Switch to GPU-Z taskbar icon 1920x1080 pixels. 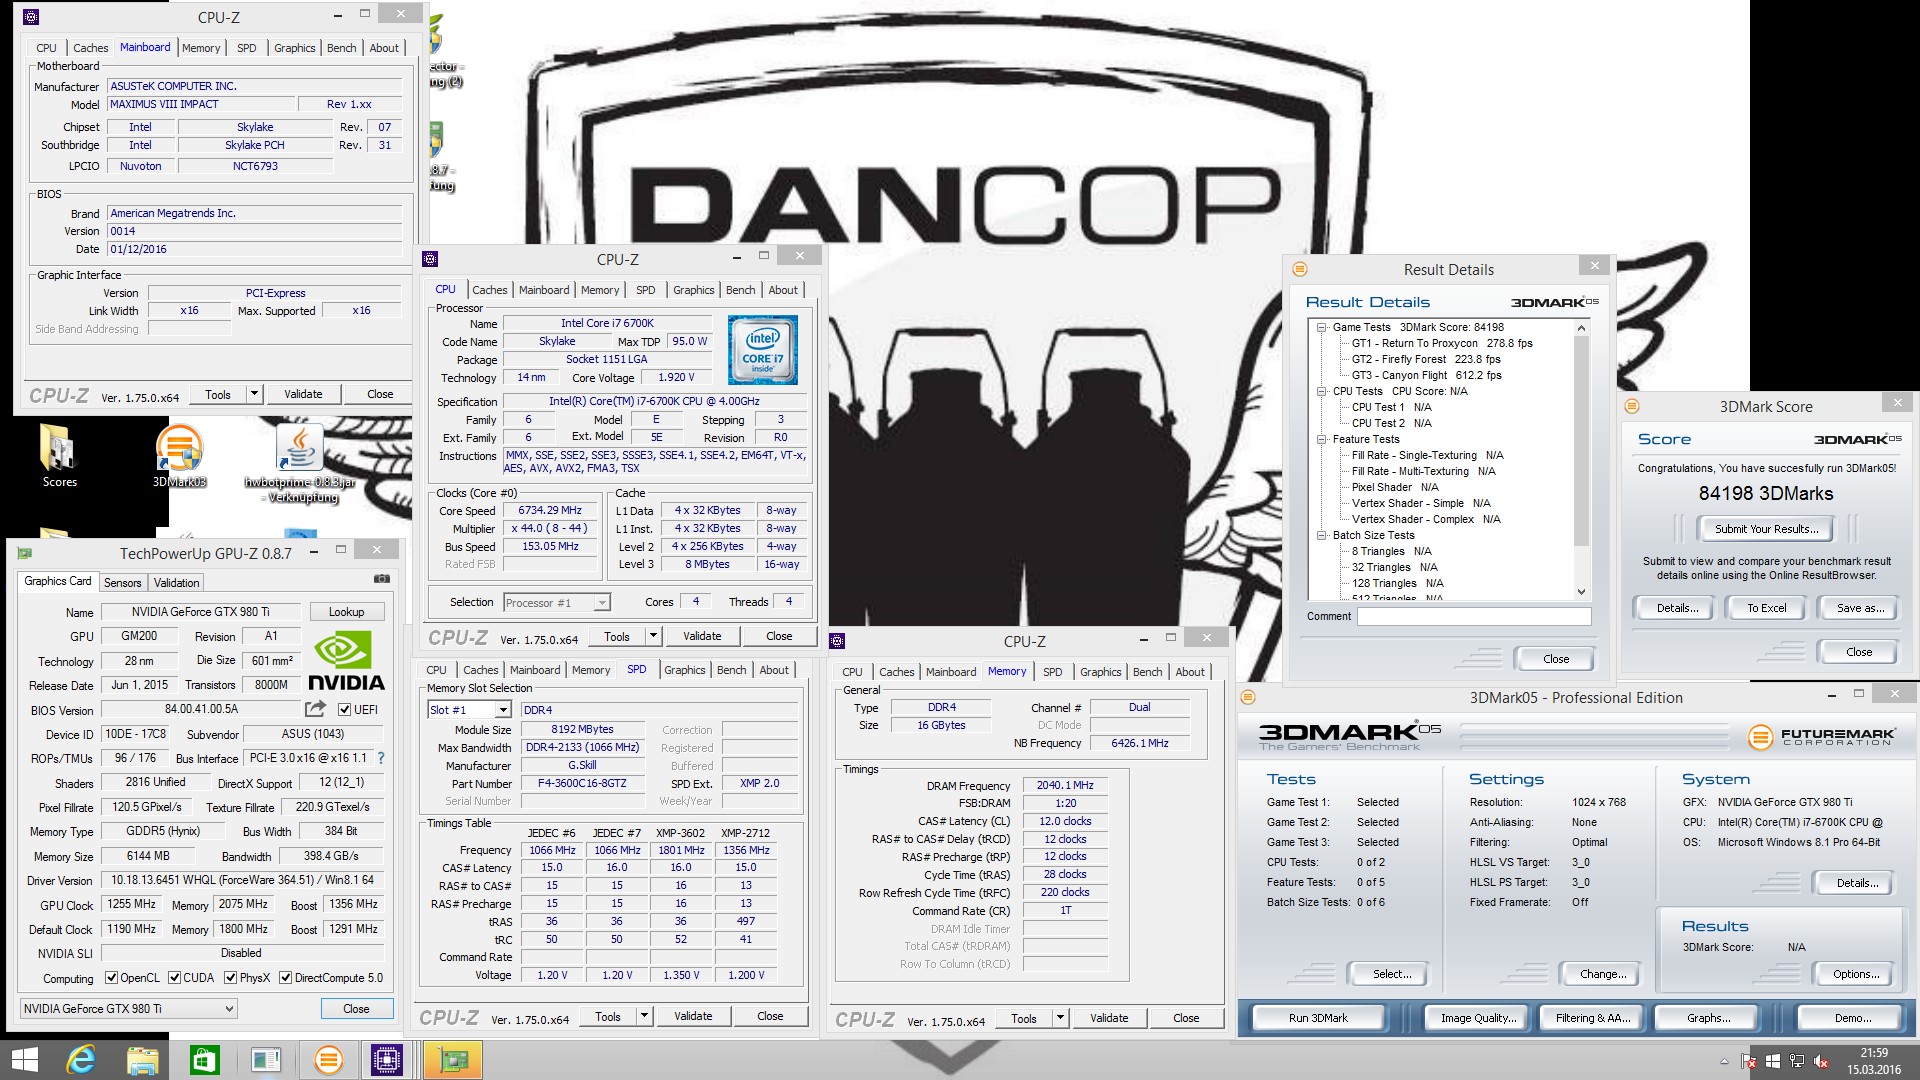tap(453, 1060)
